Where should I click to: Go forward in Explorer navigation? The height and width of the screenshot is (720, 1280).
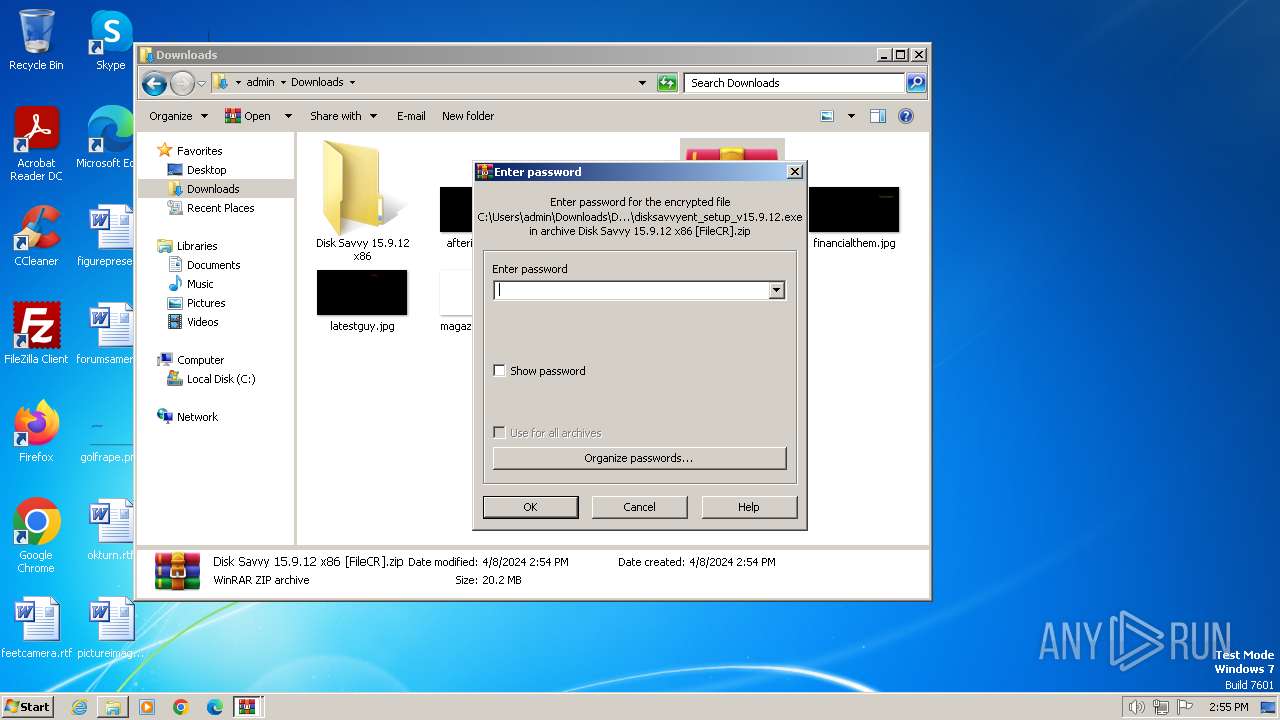(182, 83)
